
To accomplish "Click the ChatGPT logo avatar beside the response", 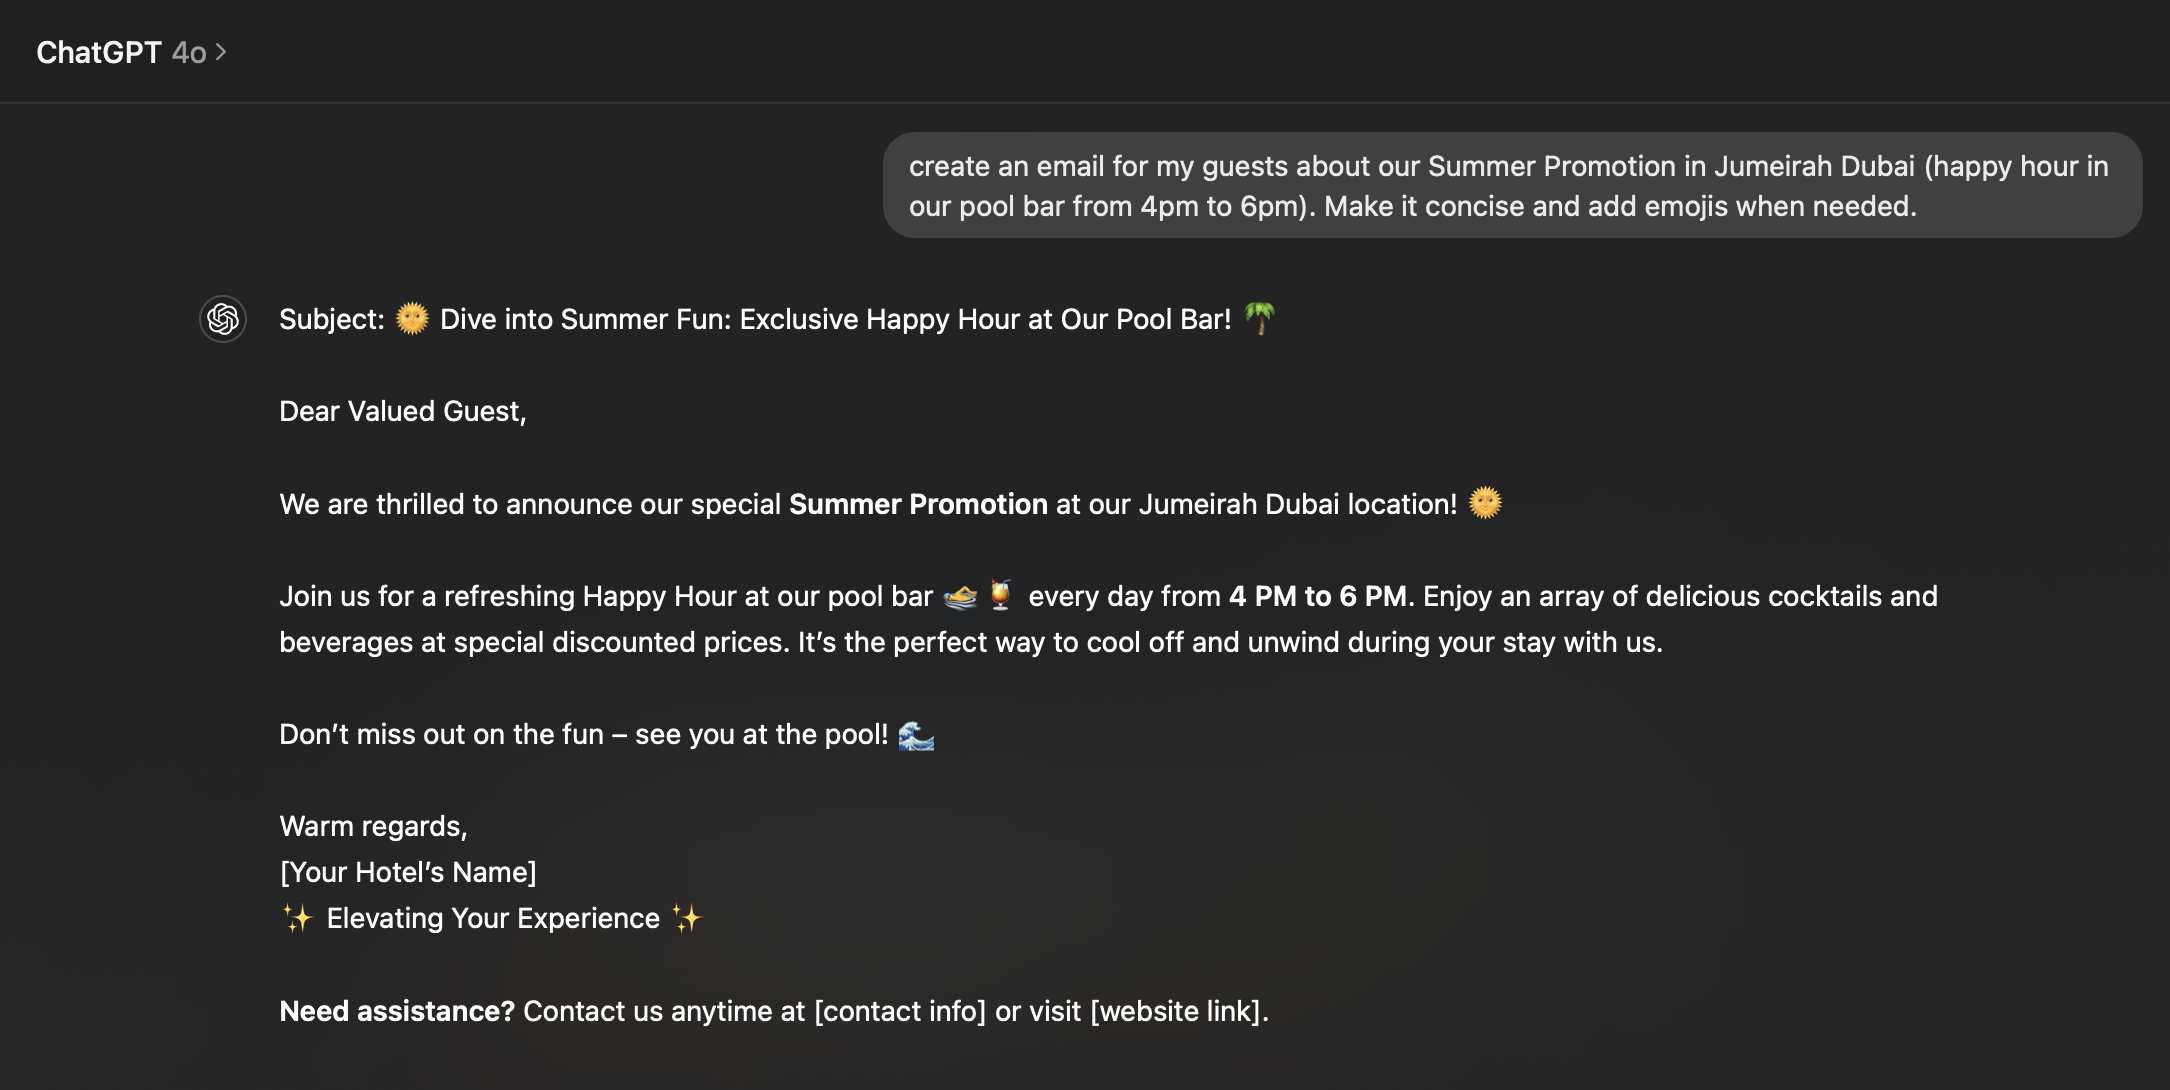I will (x=223, y=320).
